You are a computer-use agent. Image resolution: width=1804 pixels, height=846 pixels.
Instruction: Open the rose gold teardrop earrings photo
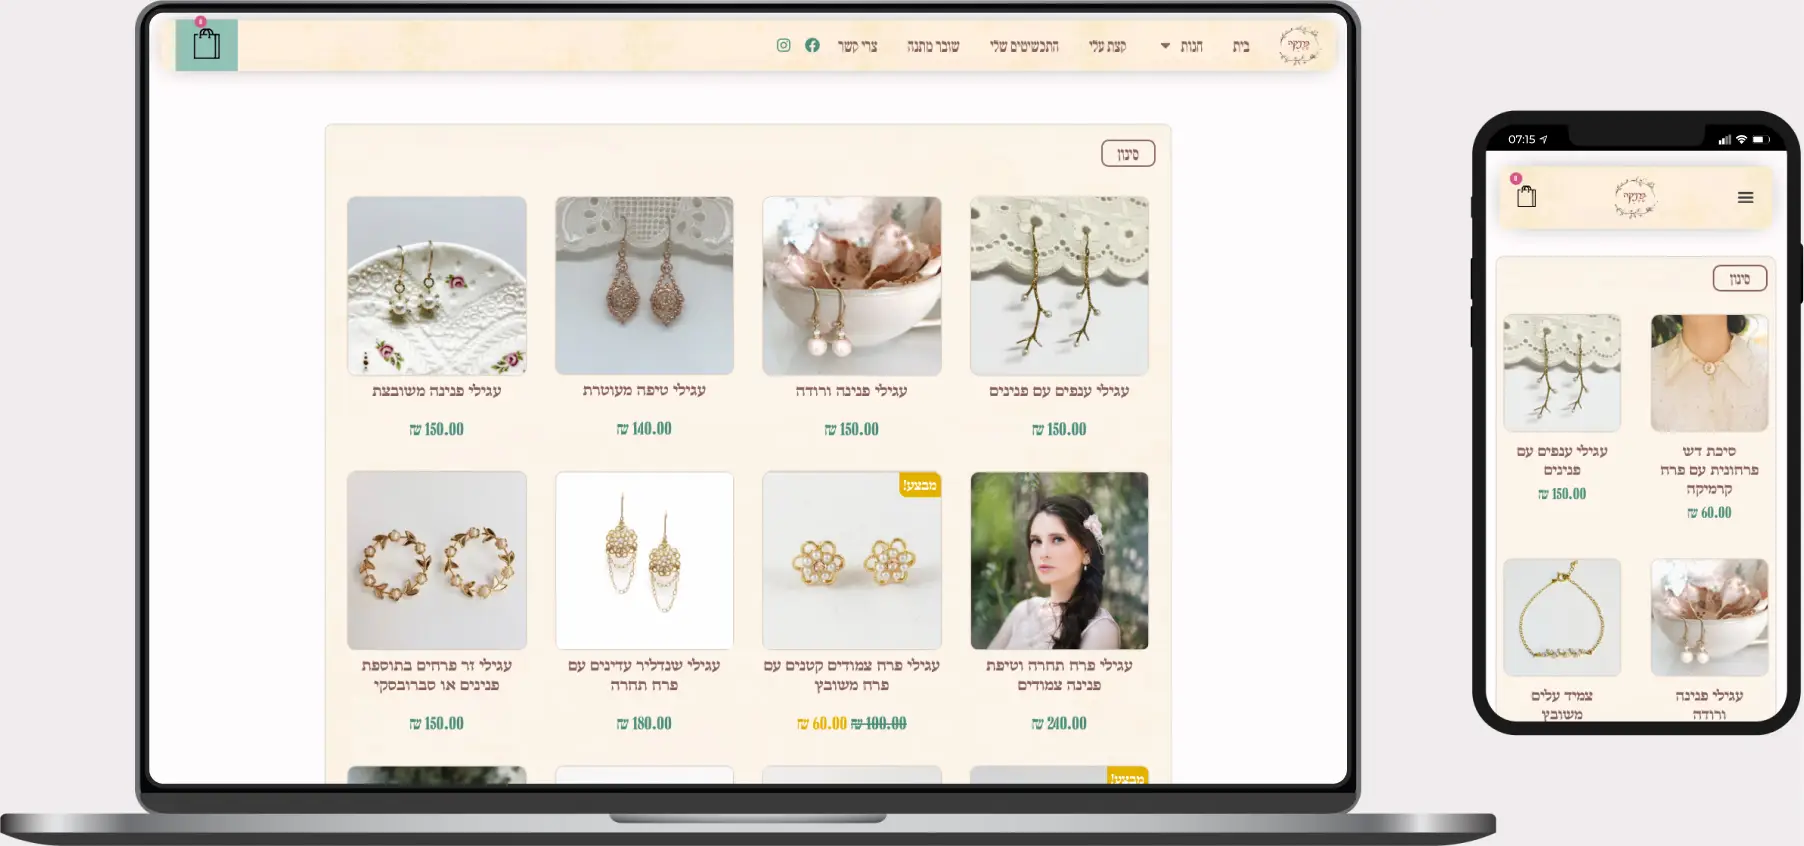point(645,286)
